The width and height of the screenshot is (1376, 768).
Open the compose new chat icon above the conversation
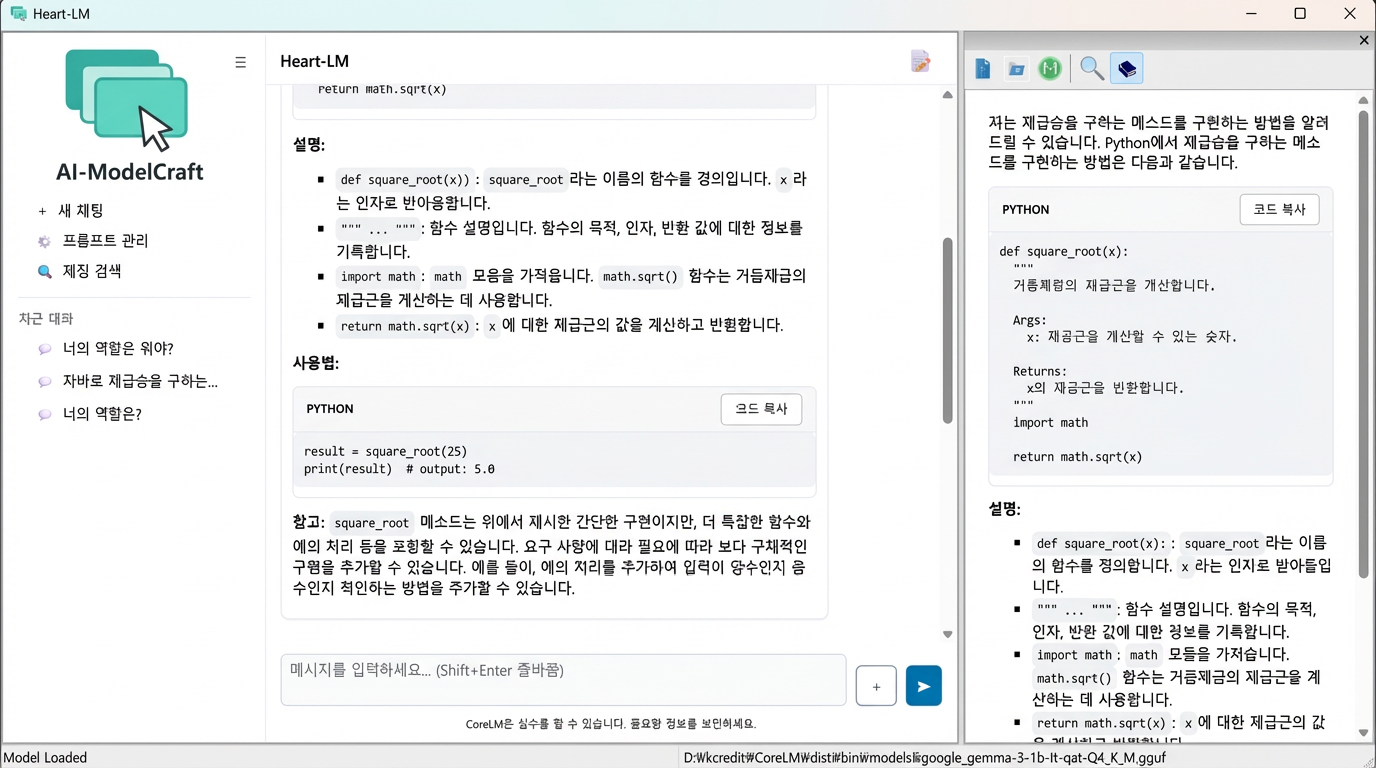(x=920, y=61)
